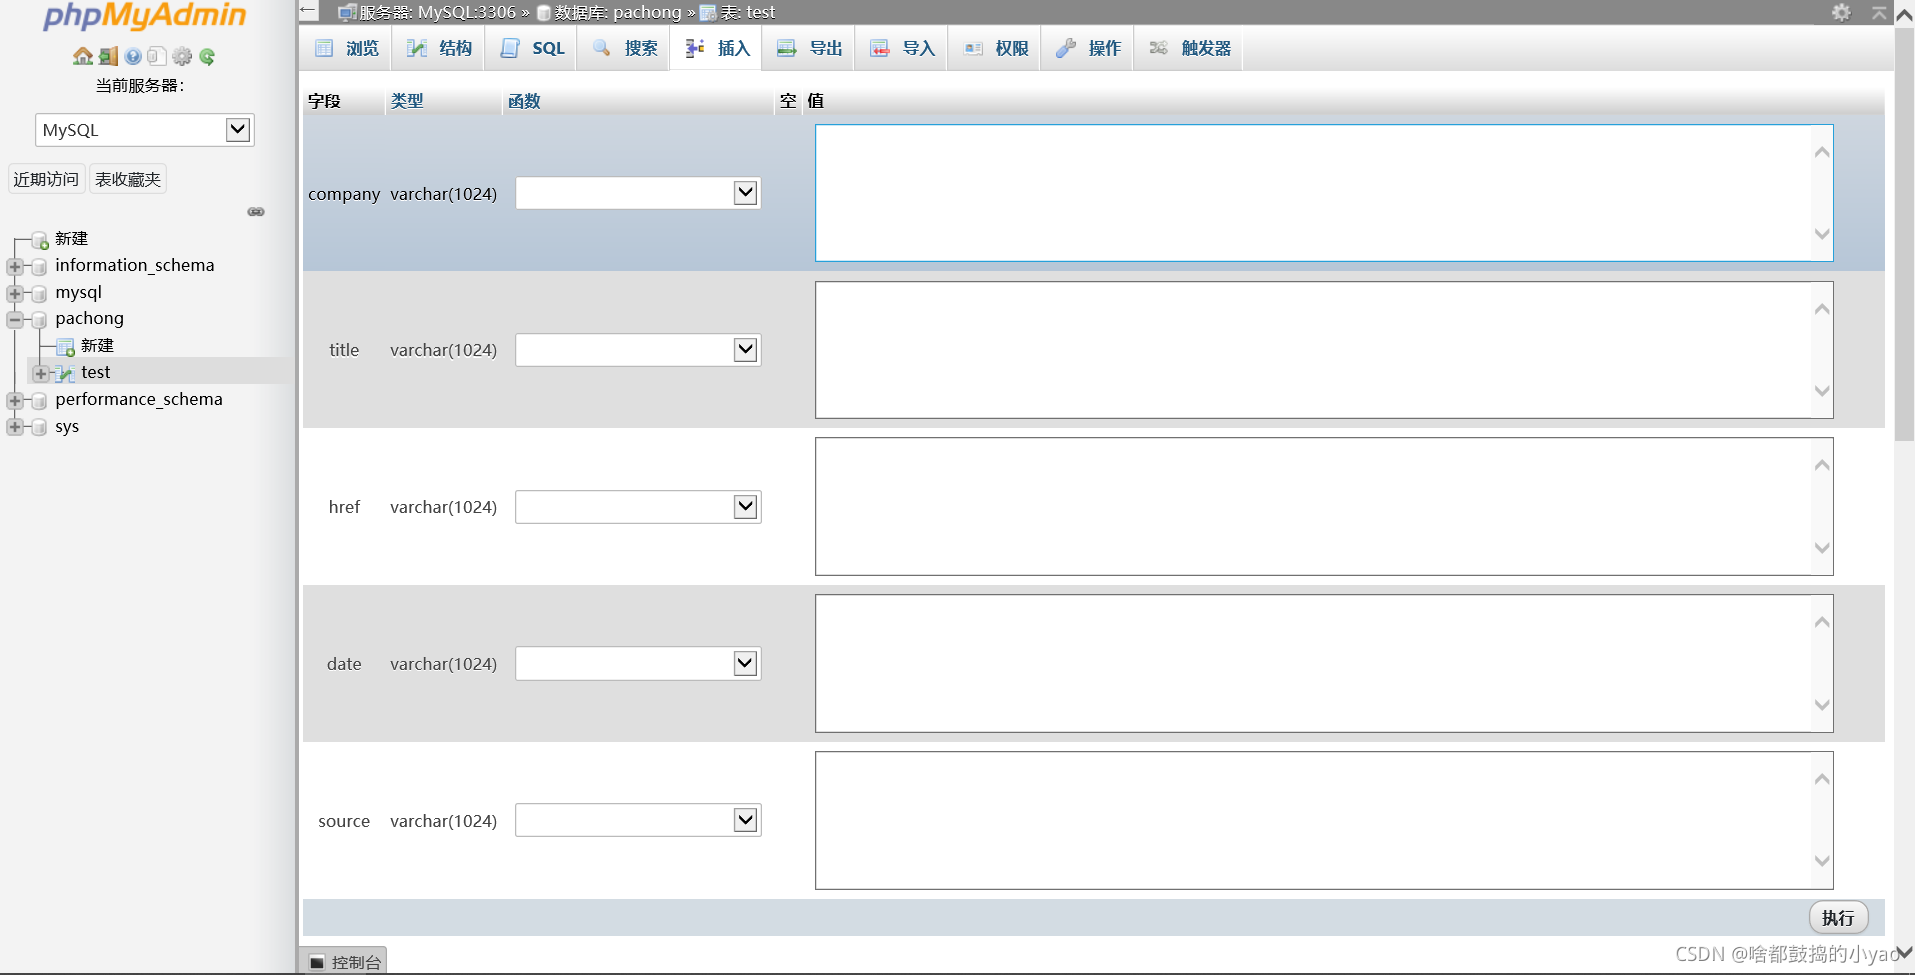This screenshot has height=975, width=1915.
Task: Open function dropdown for source field
Action: tap(638, 820)
